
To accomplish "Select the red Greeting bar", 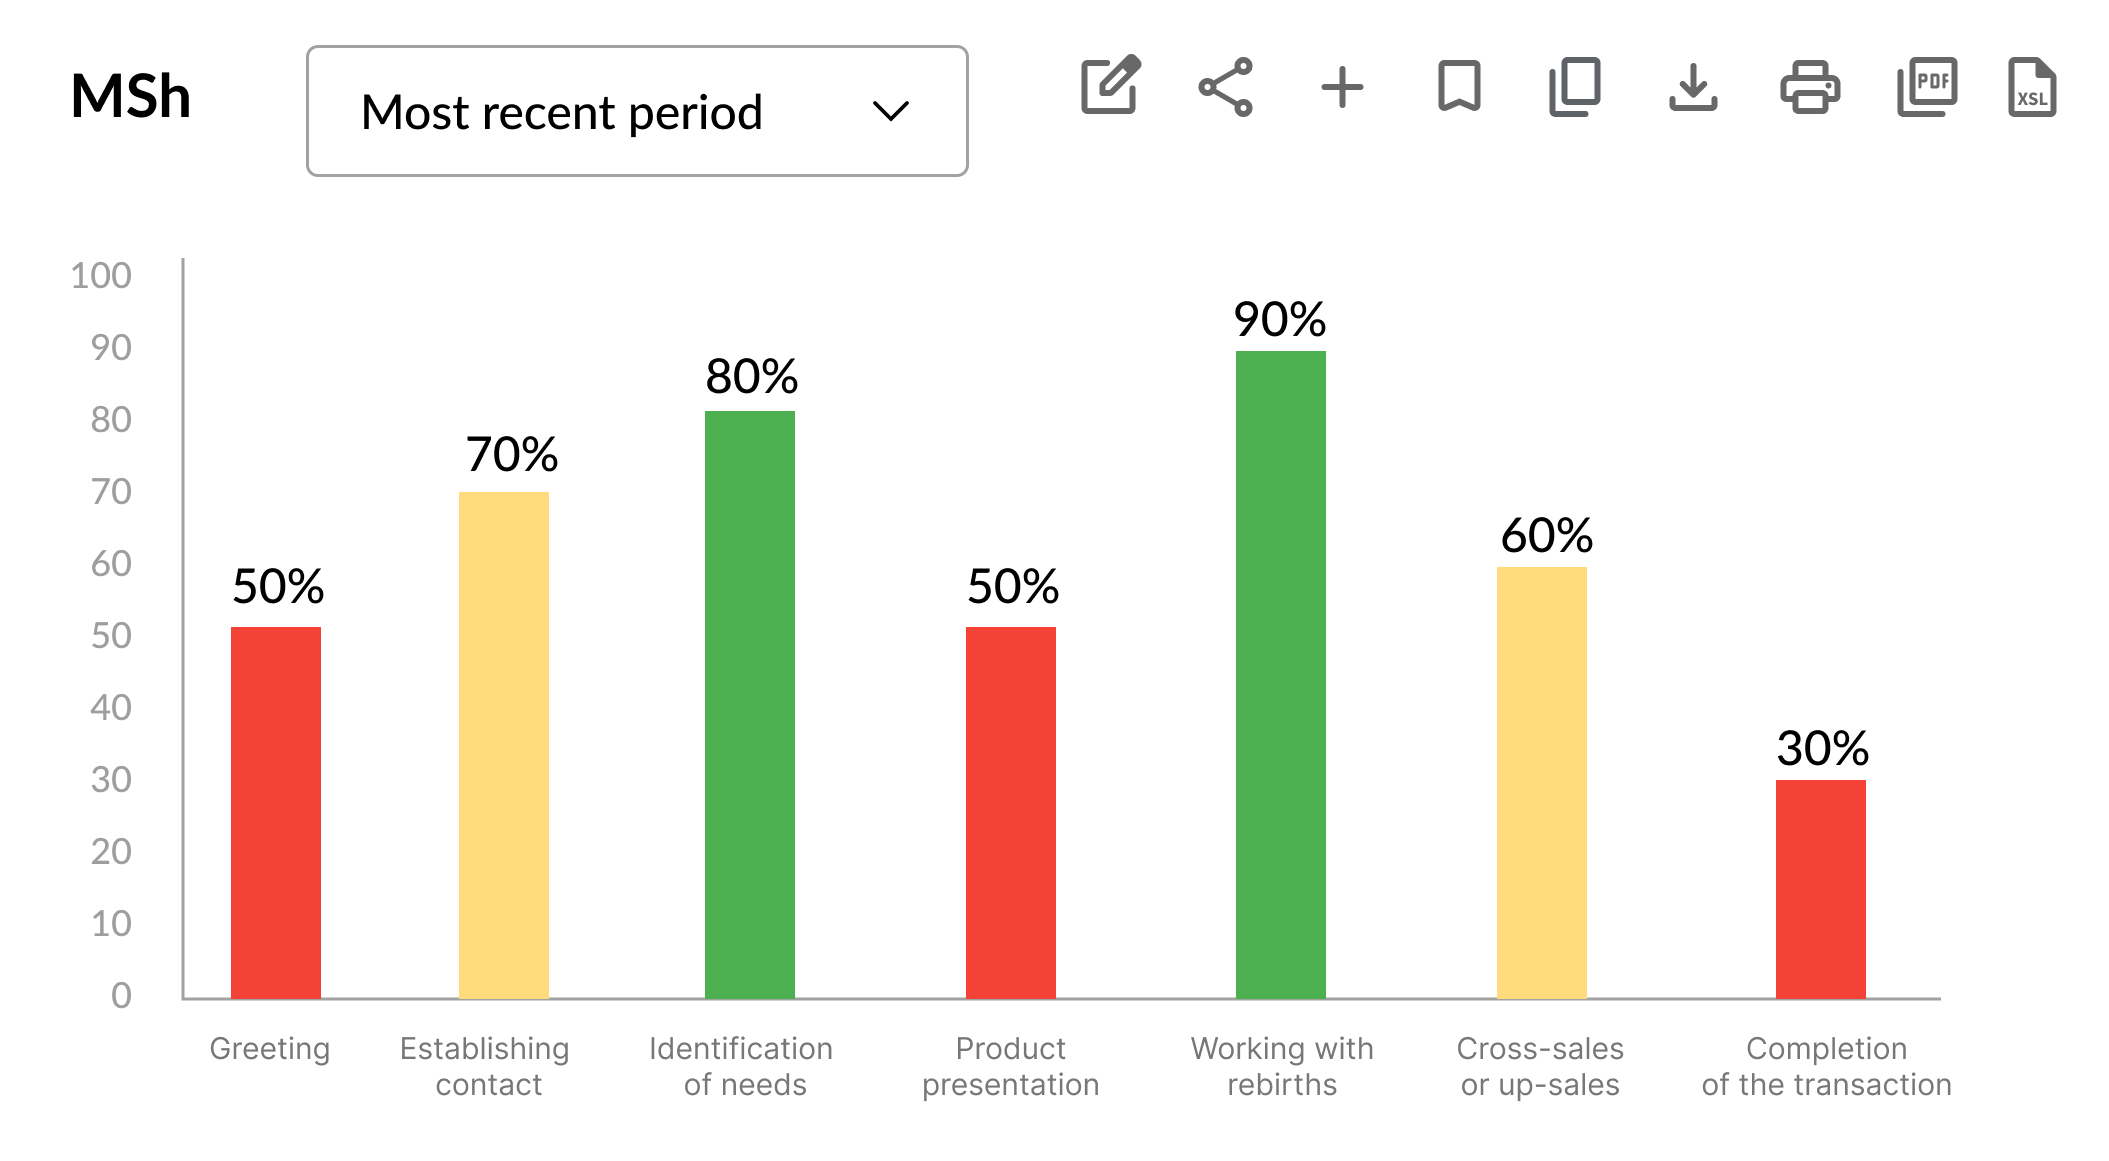I will 276,812.
